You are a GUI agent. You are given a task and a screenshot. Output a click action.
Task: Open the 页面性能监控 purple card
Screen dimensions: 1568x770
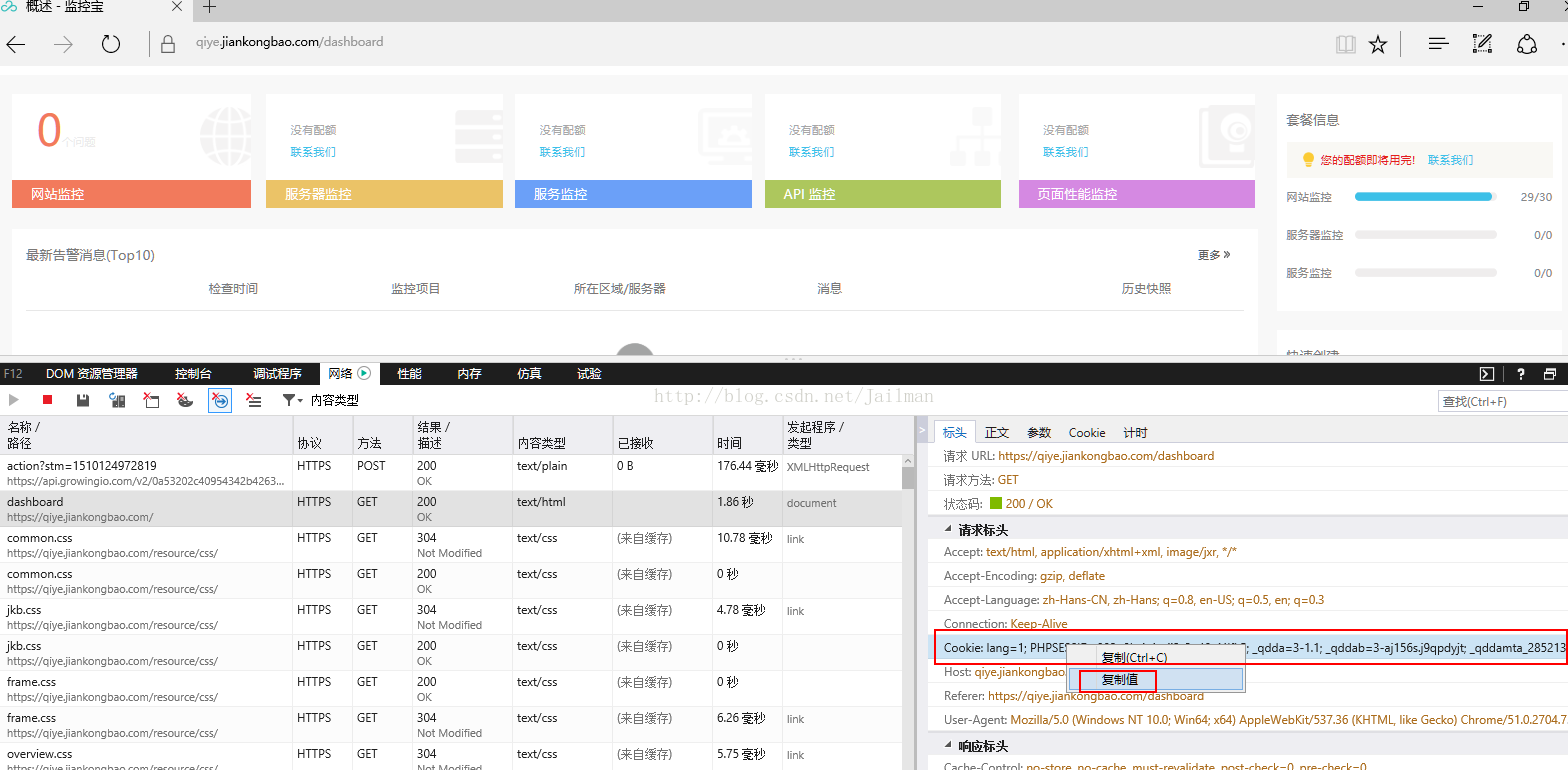[1137, 151]
